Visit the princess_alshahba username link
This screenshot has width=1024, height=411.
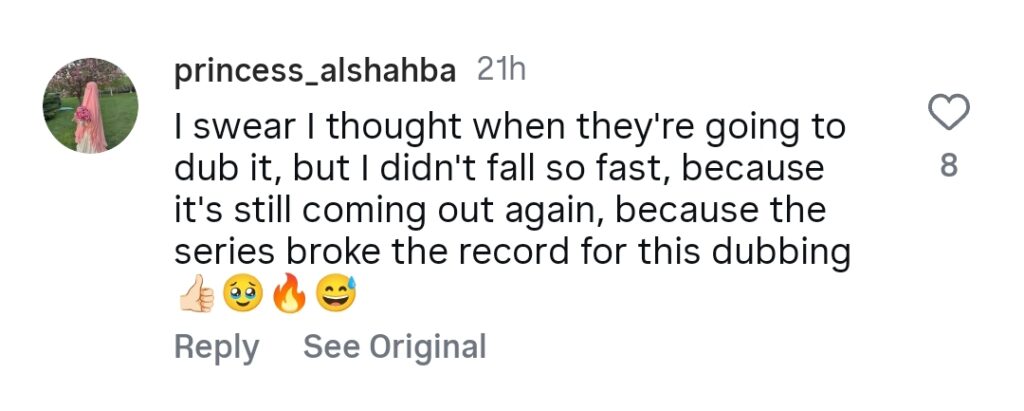(x=316, y=72)
